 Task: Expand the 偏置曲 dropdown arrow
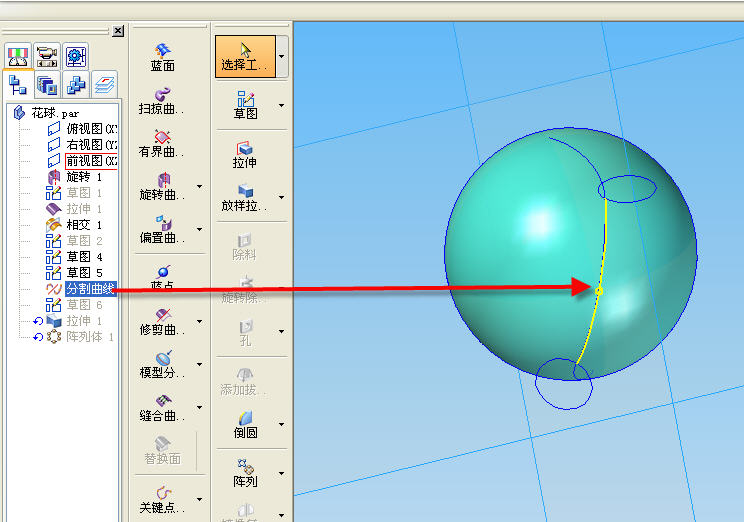[199, 229]
